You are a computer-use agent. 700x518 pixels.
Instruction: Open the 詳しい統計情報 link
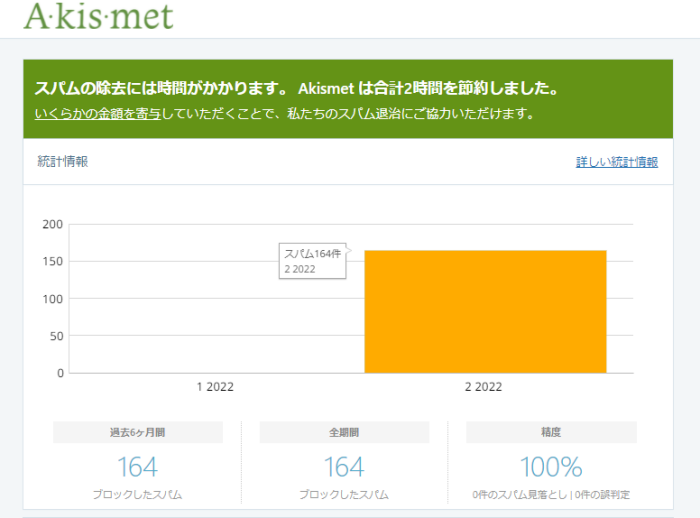pos(616,162)
